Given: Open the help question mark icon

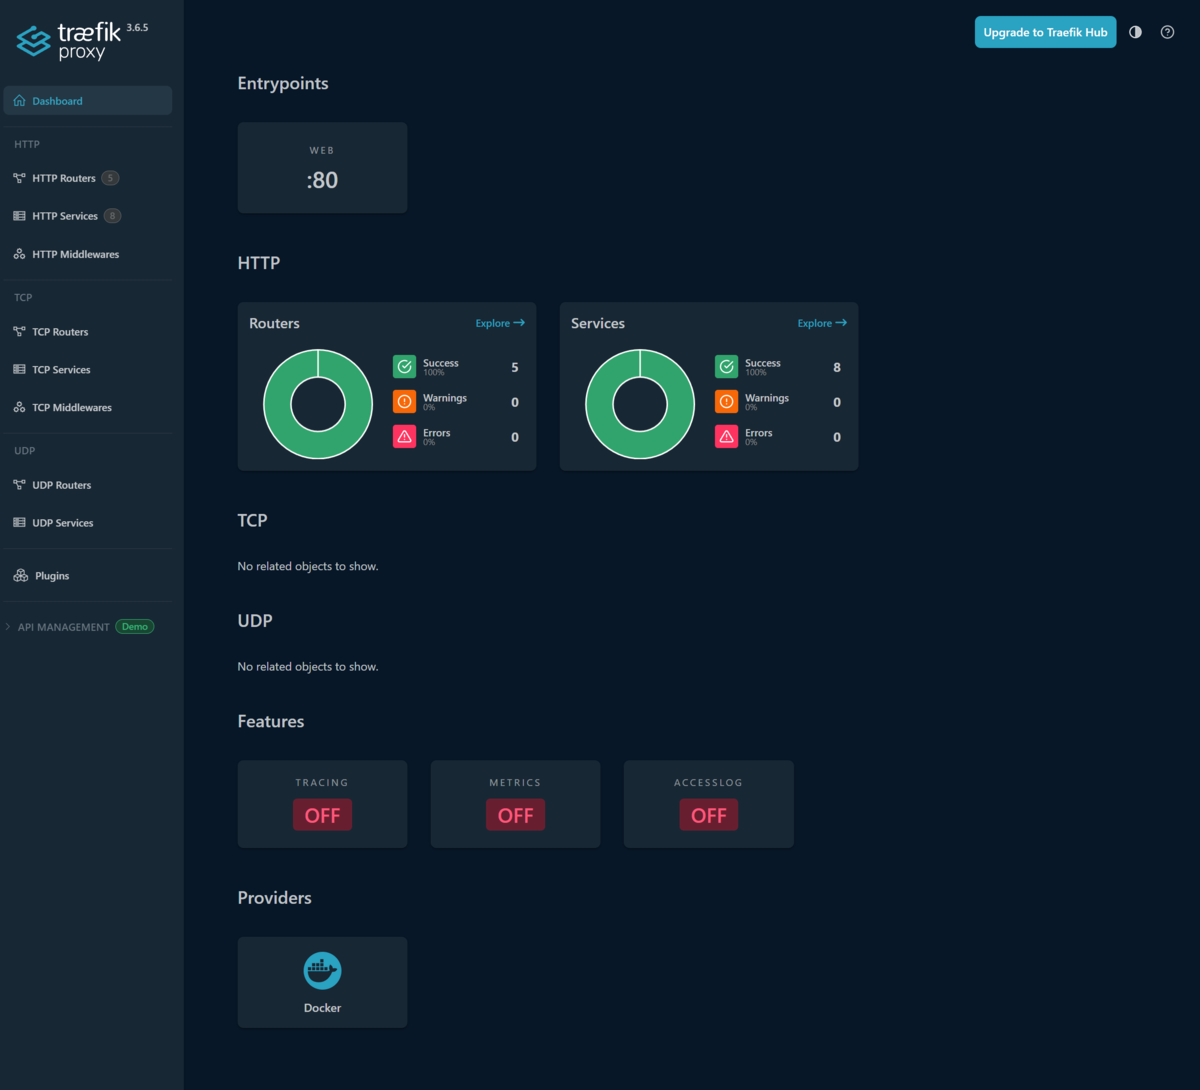Looking at the screenshot, I should (1167, 32).
